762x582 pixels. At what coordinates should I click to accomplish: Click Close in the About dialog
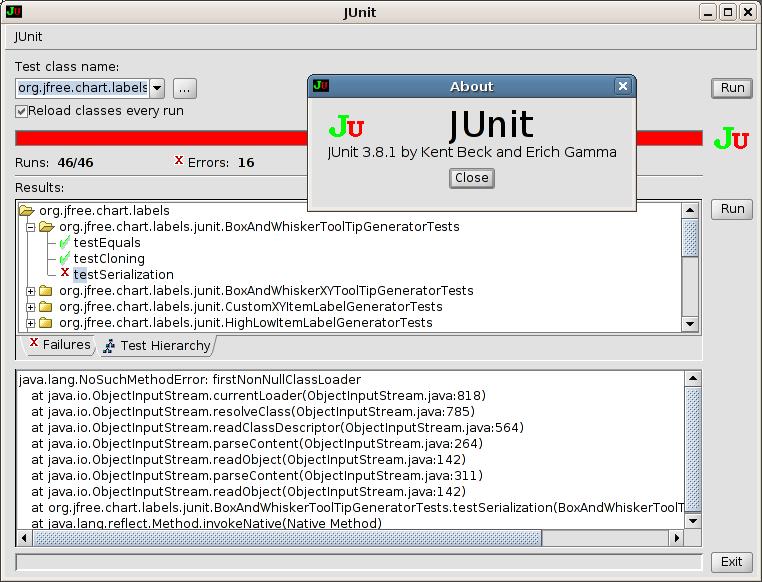471,178
